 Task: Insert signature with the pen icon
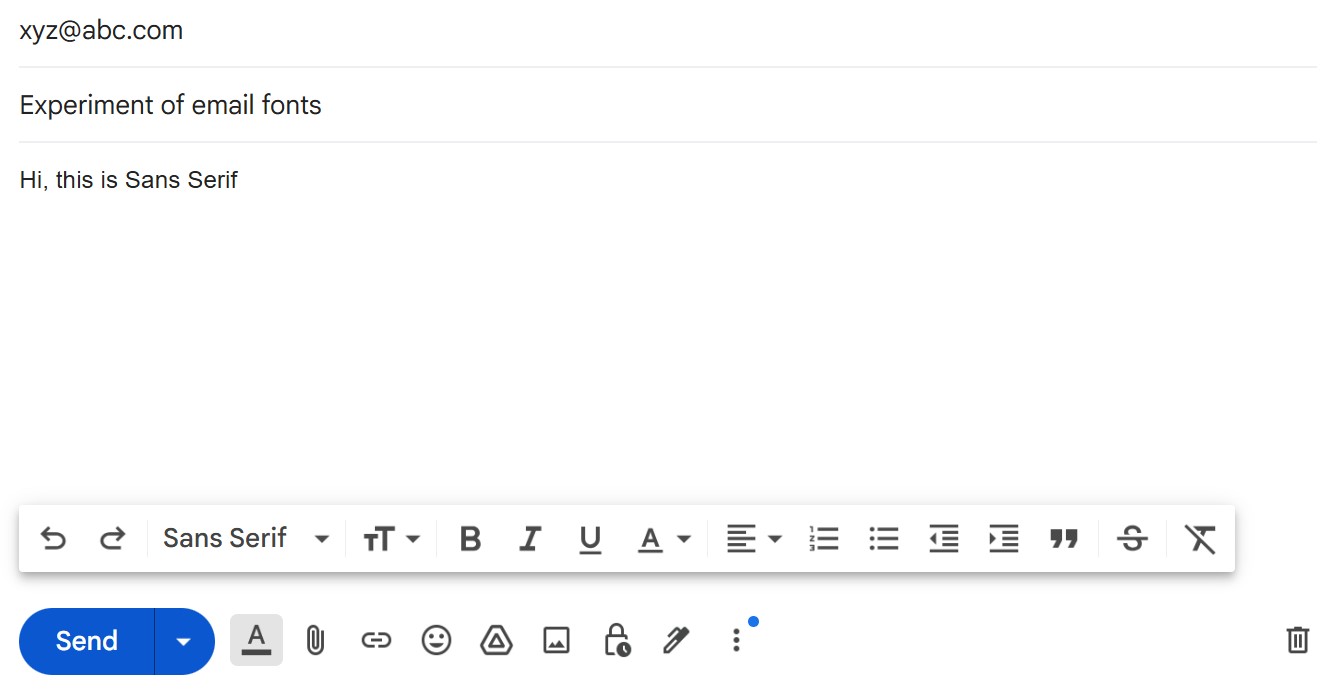(x=677, y=640)
